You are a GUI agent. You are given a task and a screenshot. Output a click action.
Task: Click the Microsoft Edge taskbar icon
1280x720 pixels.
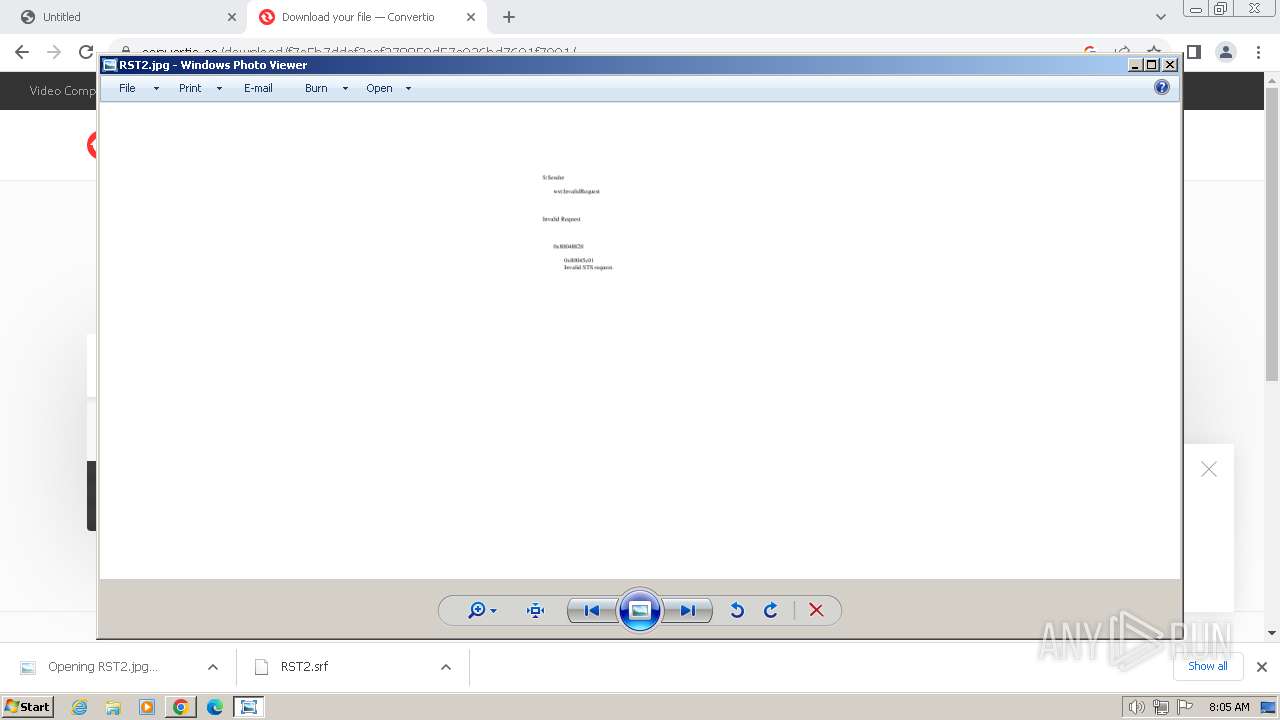tap(214, 707)
